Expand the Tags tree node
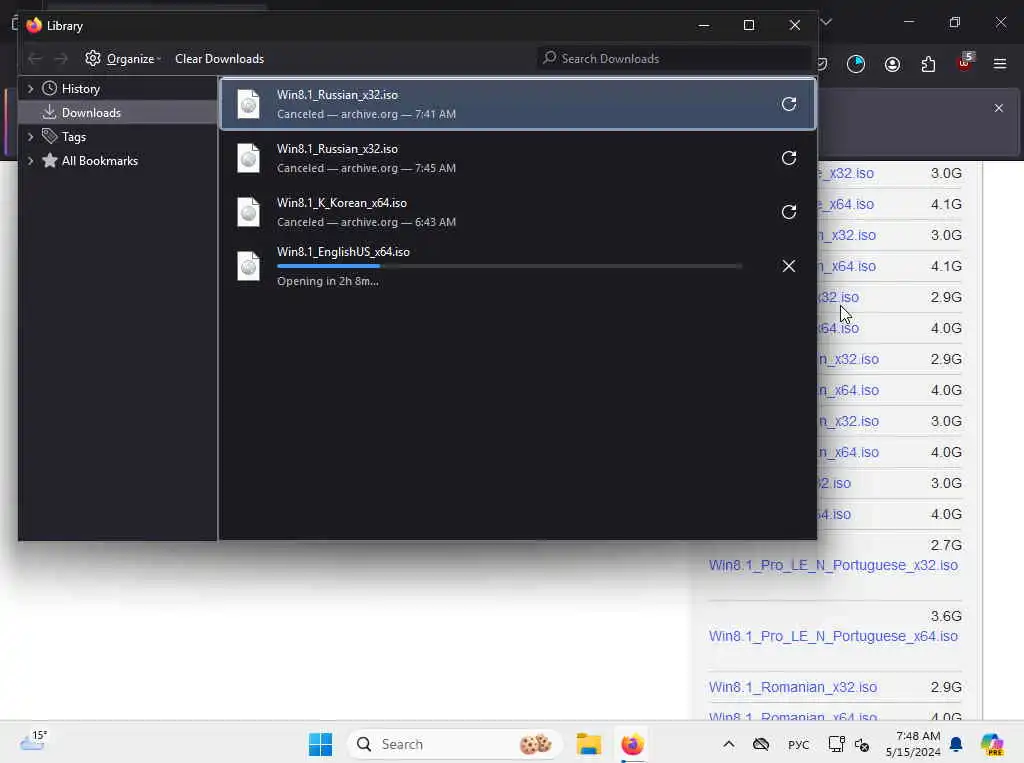This screenshot has height=763, width=1024. [30, 137]
